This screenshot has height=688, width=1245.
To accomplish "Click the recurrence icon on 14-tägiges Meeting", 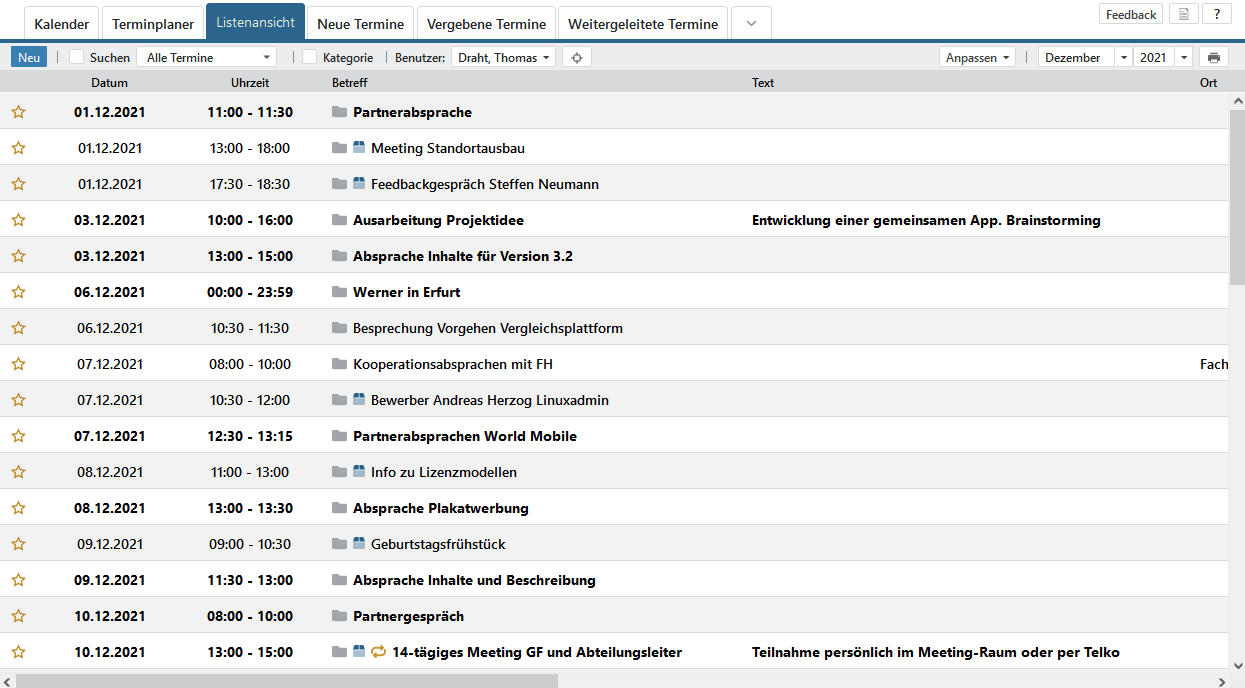I will point(378,652).
